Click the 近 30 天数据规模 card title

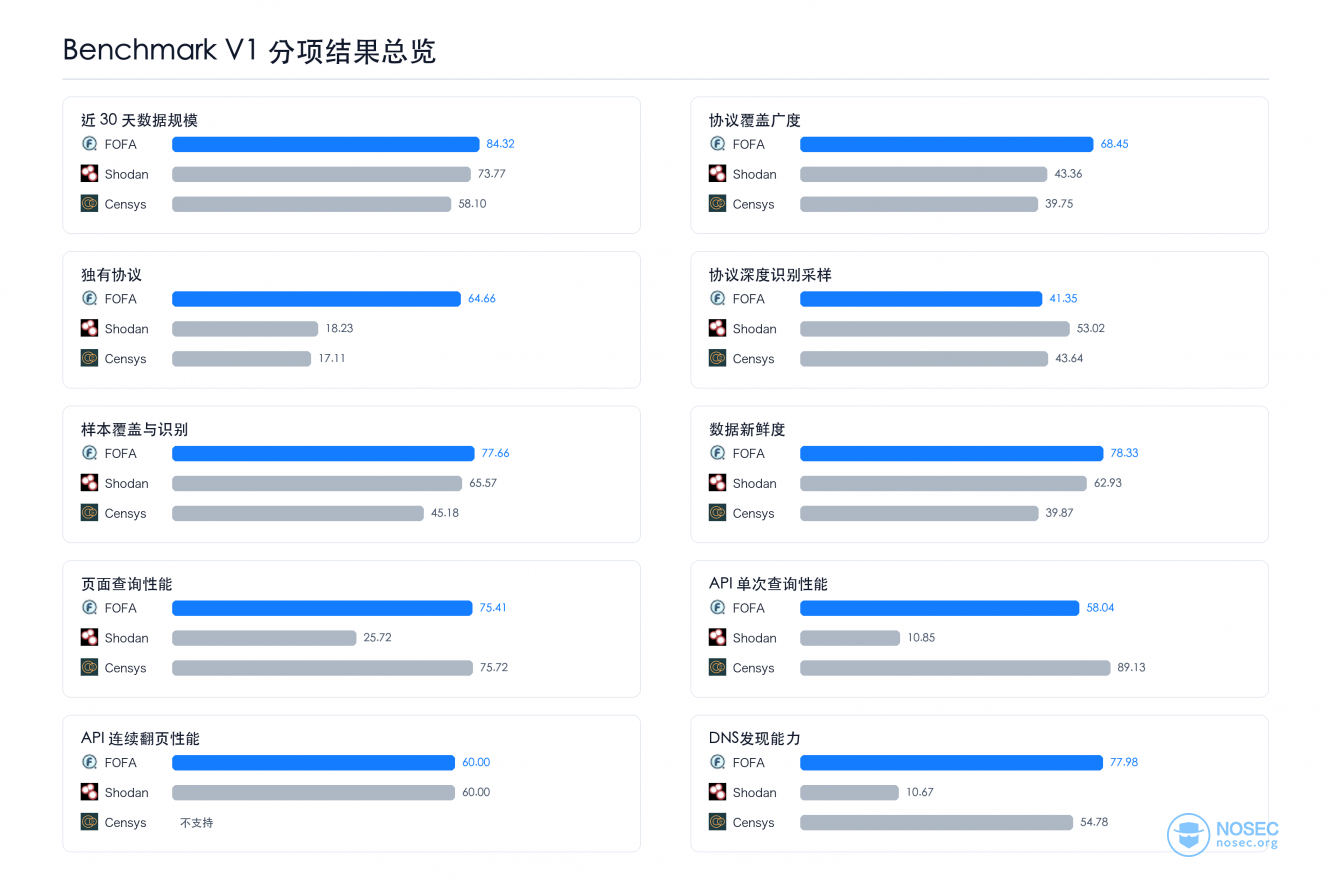pyautogui.click(x=139, y=120)
